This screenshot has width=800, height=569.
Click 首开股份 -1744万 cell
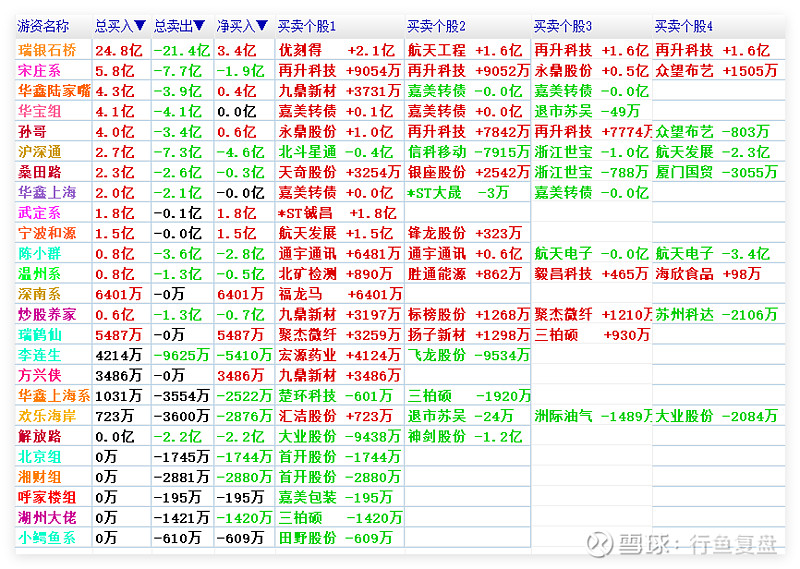(340, 457)
